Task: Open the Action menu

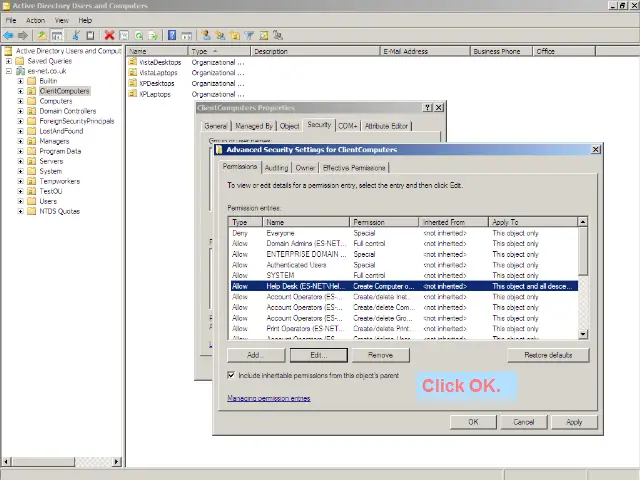Action: click(x=35, y=20)
